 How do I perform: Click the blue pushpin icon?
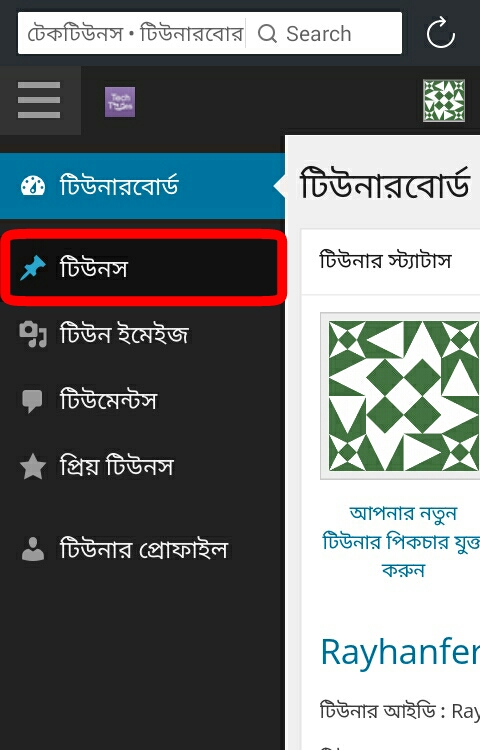[x=33, y=268]
